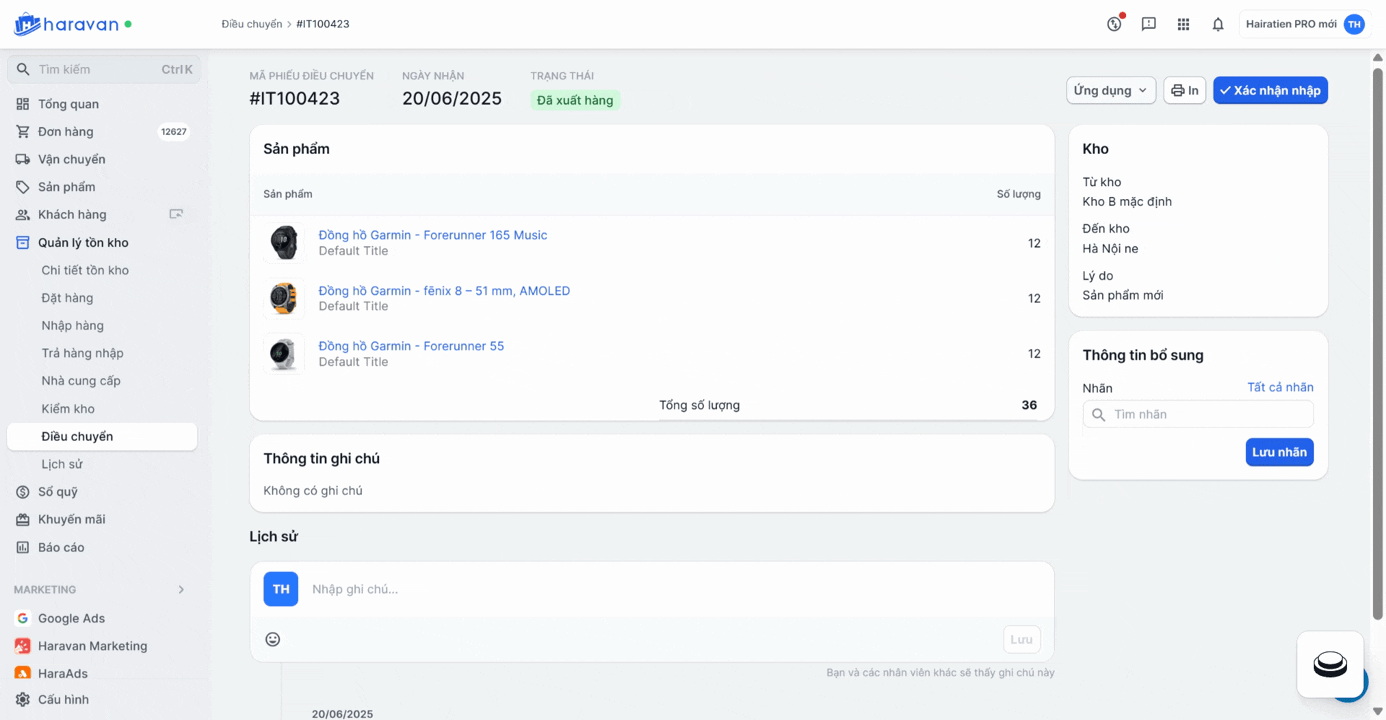Click the Đơn hàng 12627 count badge
Viewport: 1386px width, 720px height.
(174, 131)
